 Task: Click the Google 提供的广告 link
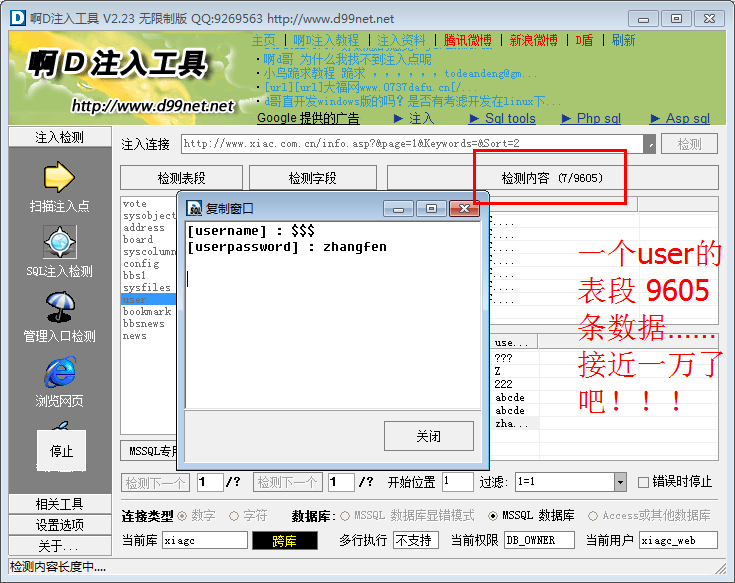pyautogui.click(x=308, y=118)
